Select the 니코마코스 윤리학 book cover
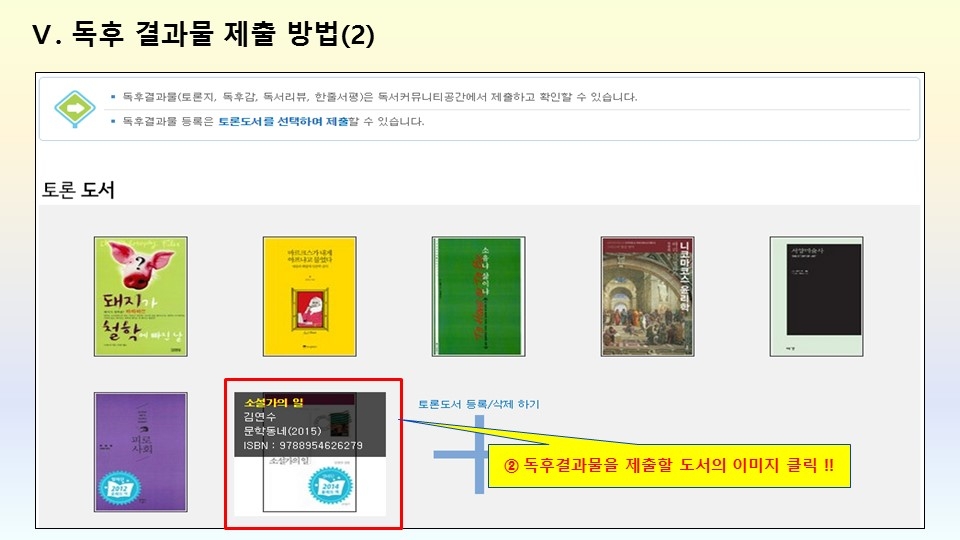This screenshot has width=960, height=540. point(648,296)
